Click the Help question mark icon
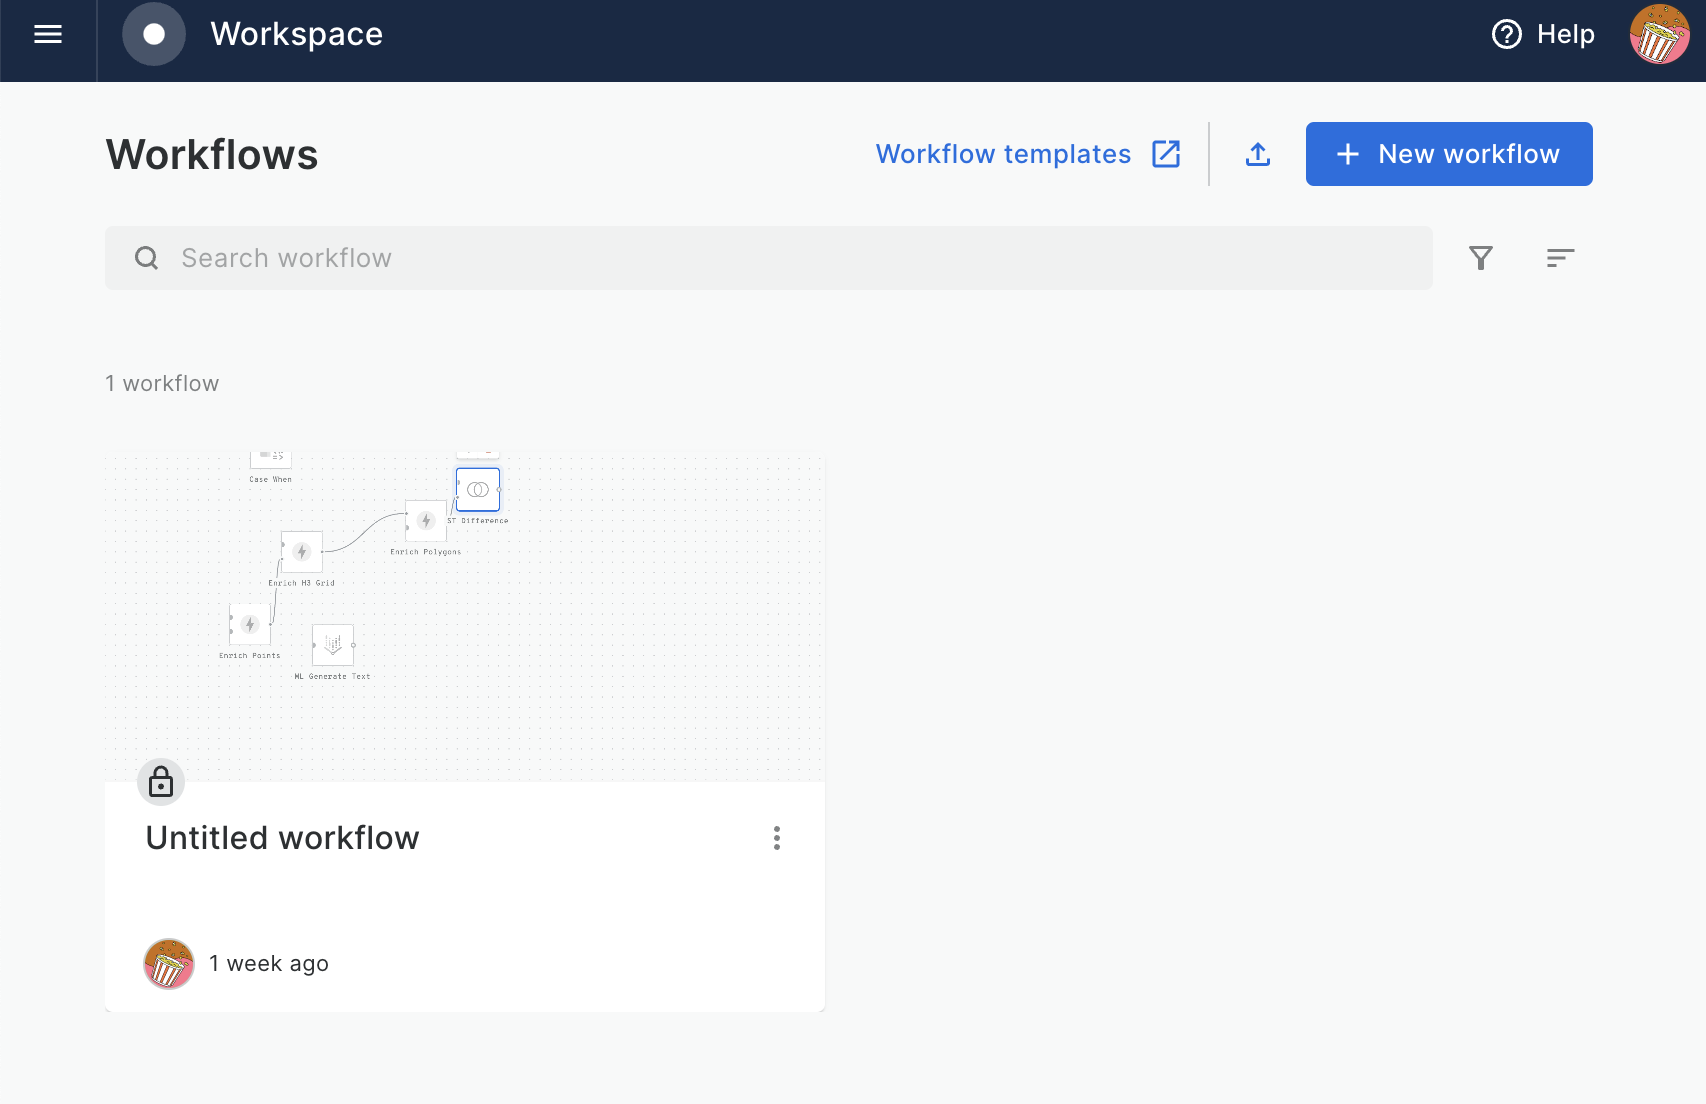Image resolution: width=1706 pixels, height=1104 pixels. [x=1506, y=35]
